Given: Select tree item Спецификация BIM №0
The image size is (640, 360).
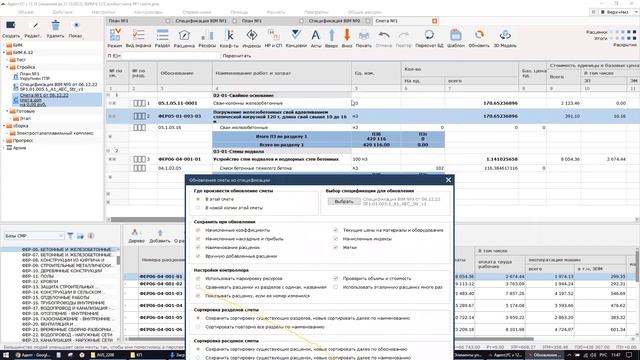Looking at the screenshot, I should tap(58, 87).
